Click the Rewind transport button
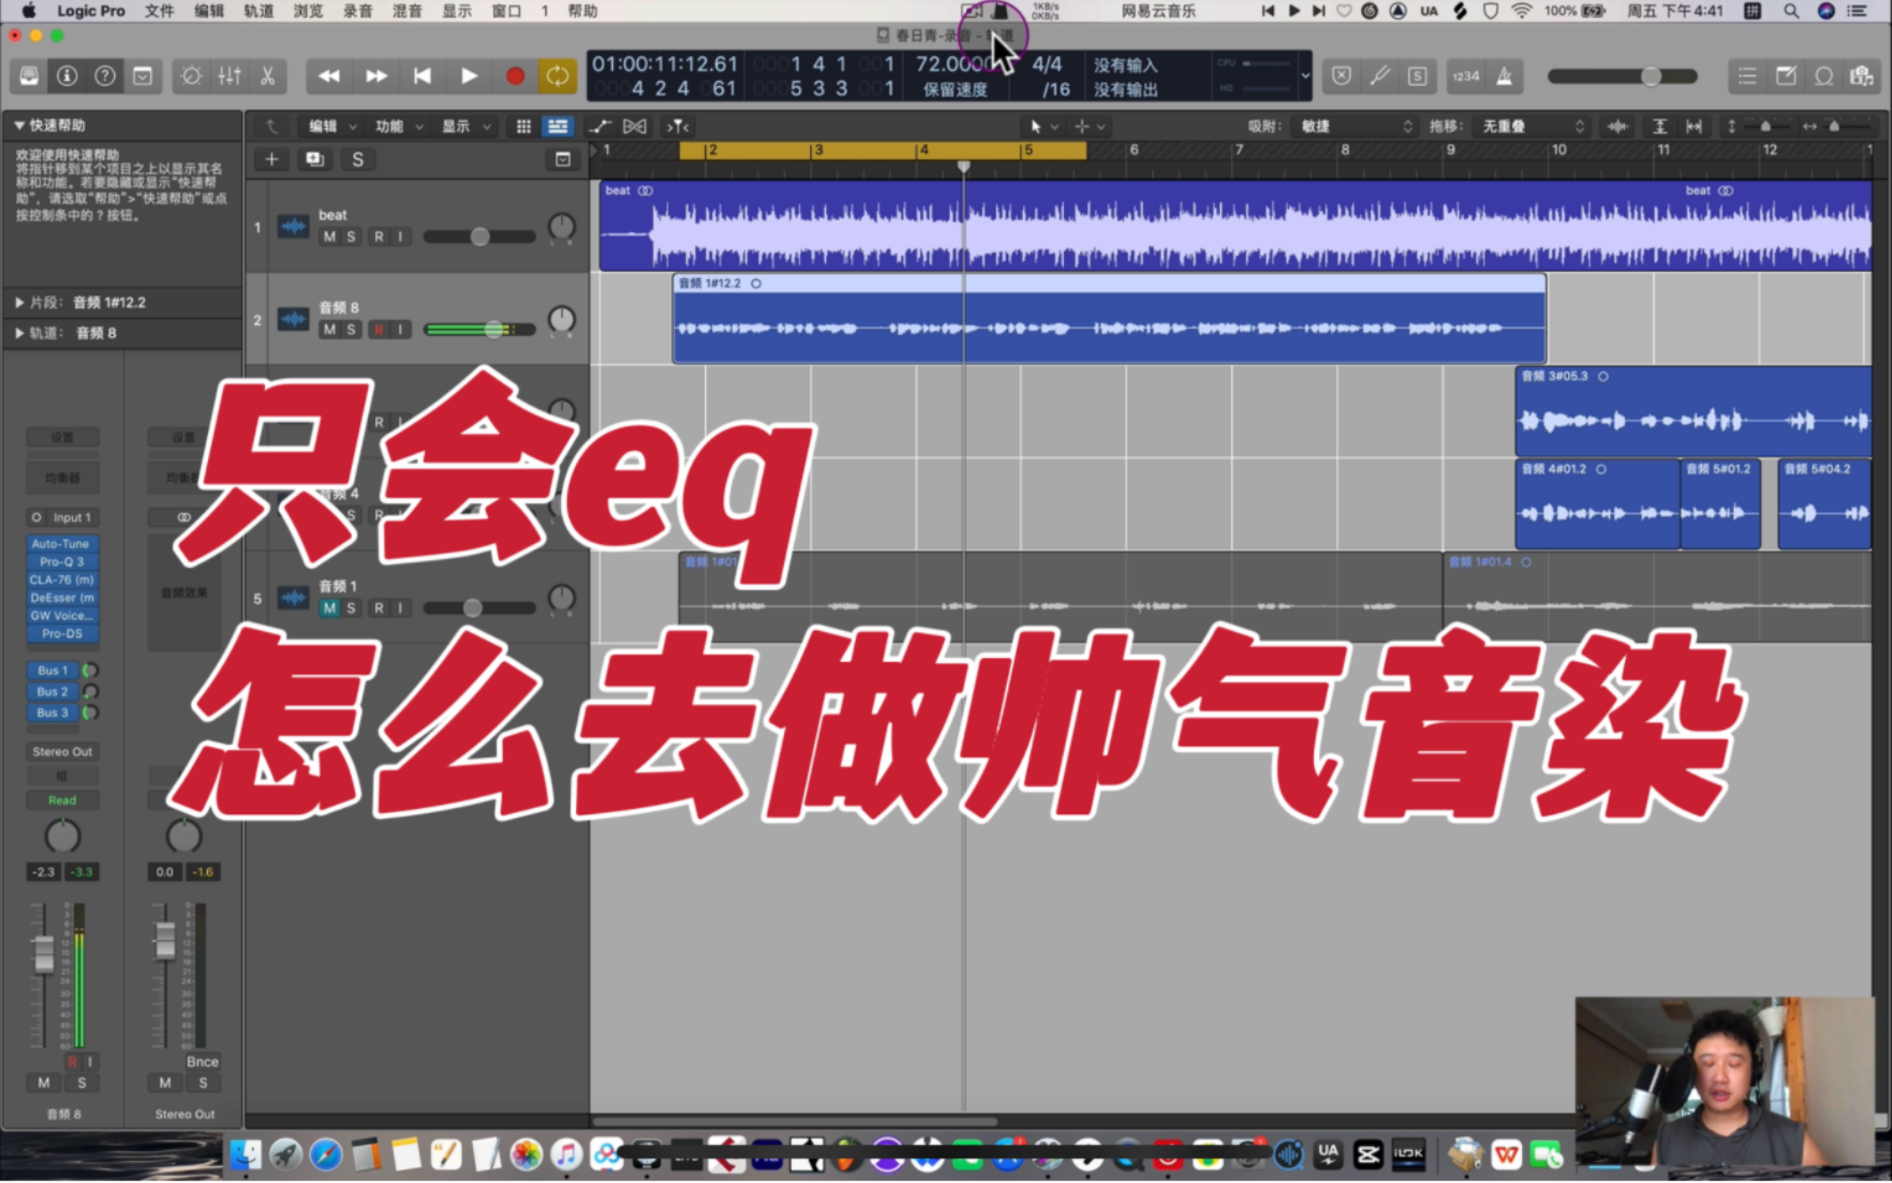The image size is (1892, 1183). [x=329, y=76]
